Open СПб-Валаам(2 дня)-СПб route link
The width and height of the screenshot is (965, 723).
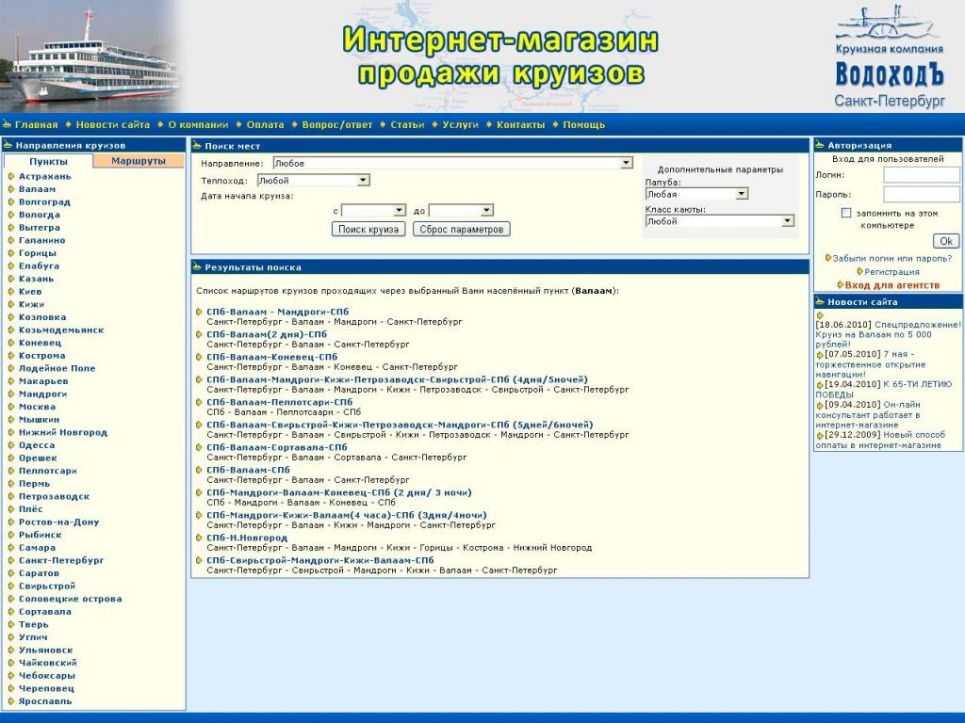(267, 335)
